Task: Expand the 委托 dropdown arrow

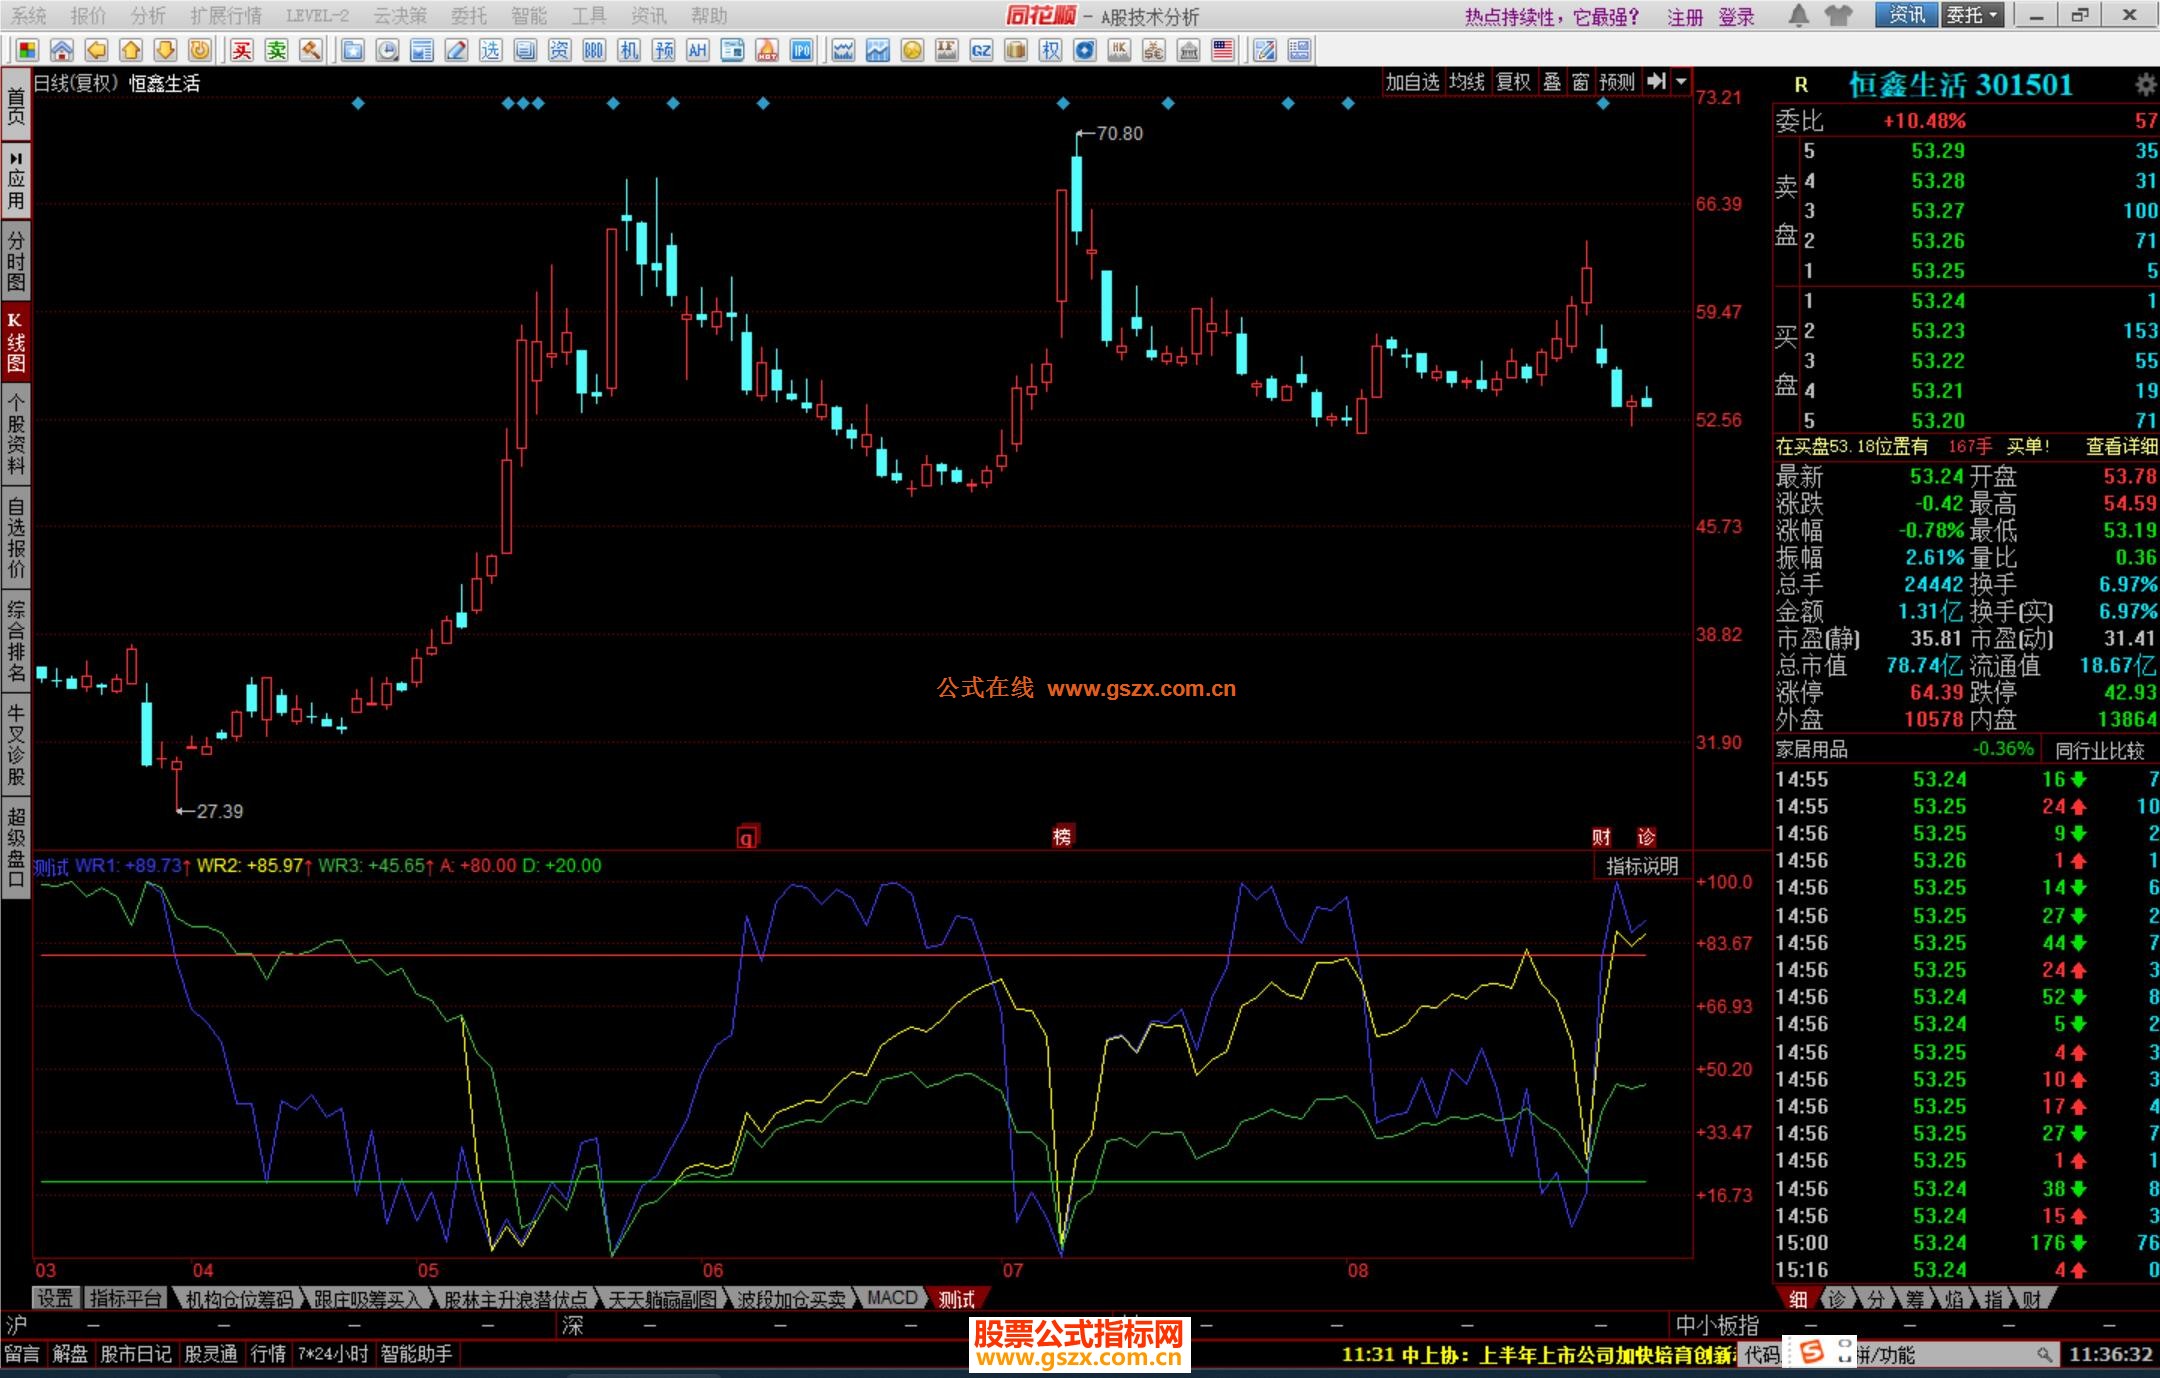Action: pos(1994,15)
